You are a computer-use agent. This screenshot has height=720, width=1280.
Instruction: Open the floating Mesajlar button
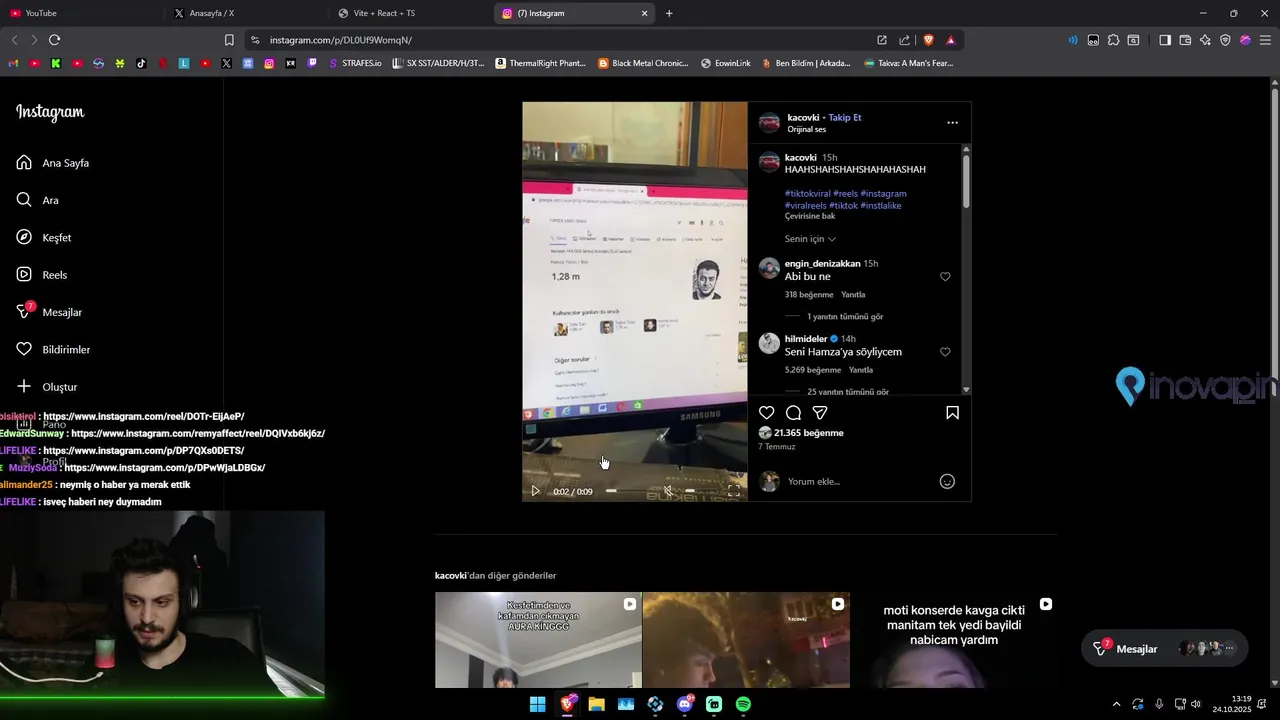coord(1165,649)
